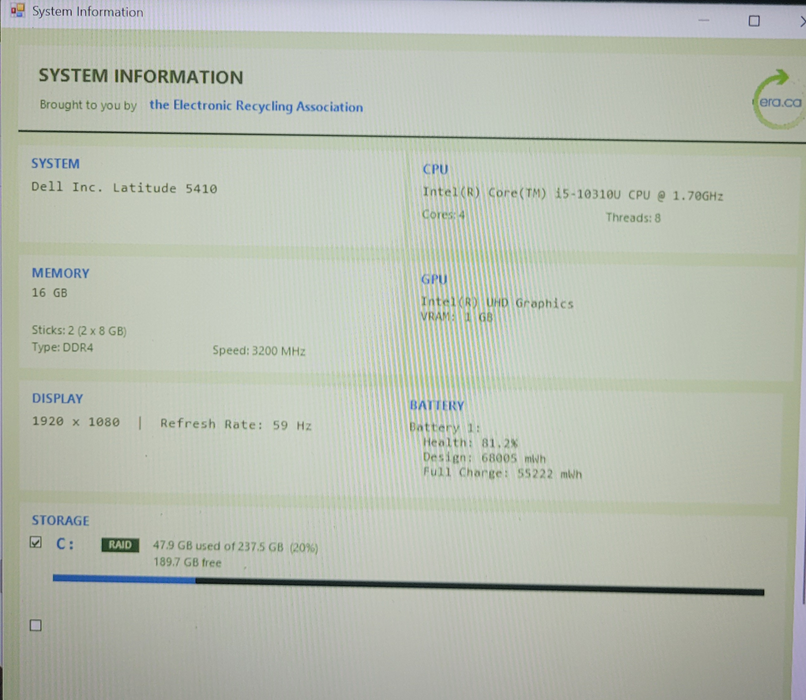This screenshot has height=700, width=806.
Task: Click the 47.9 GB used of 237.5 GB text
Action: (x=235, y=546)
